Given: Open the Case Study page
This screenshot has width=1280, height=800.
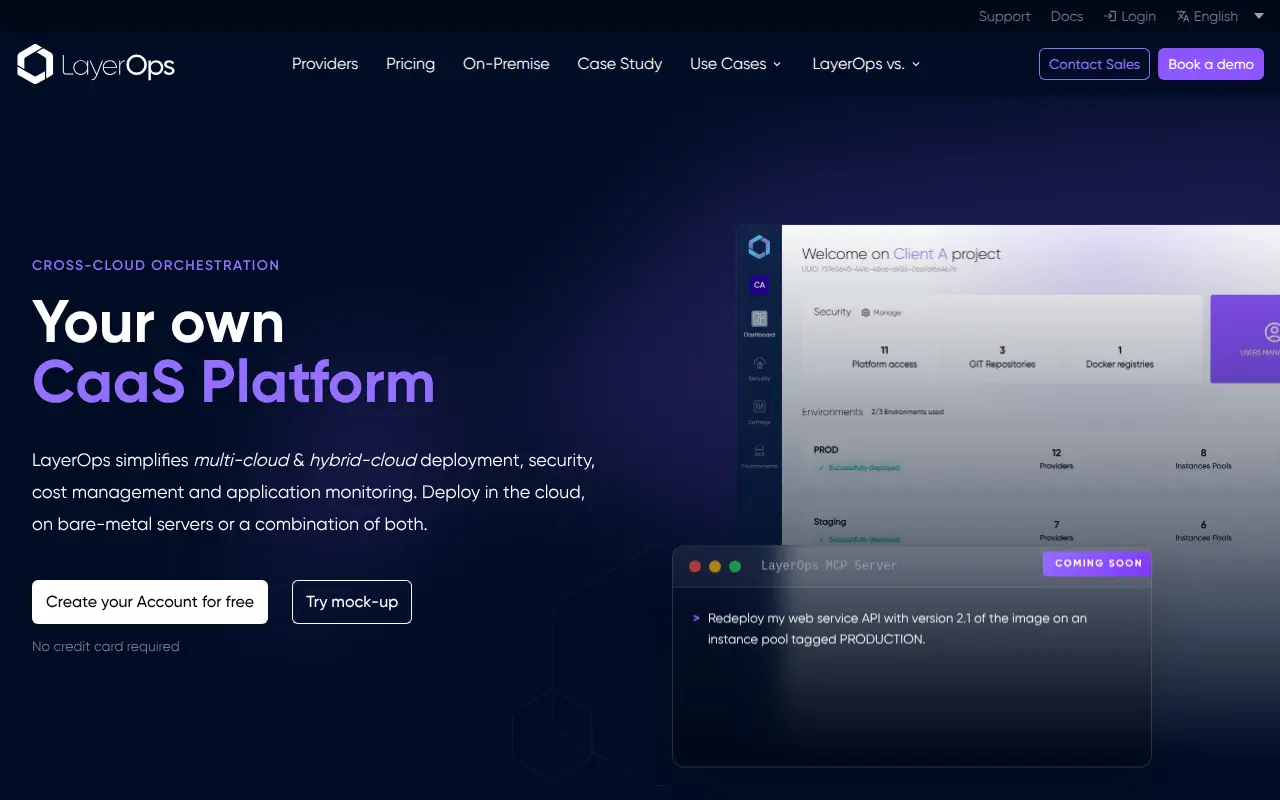Looking at the screenshot, I should click(620, 64).
